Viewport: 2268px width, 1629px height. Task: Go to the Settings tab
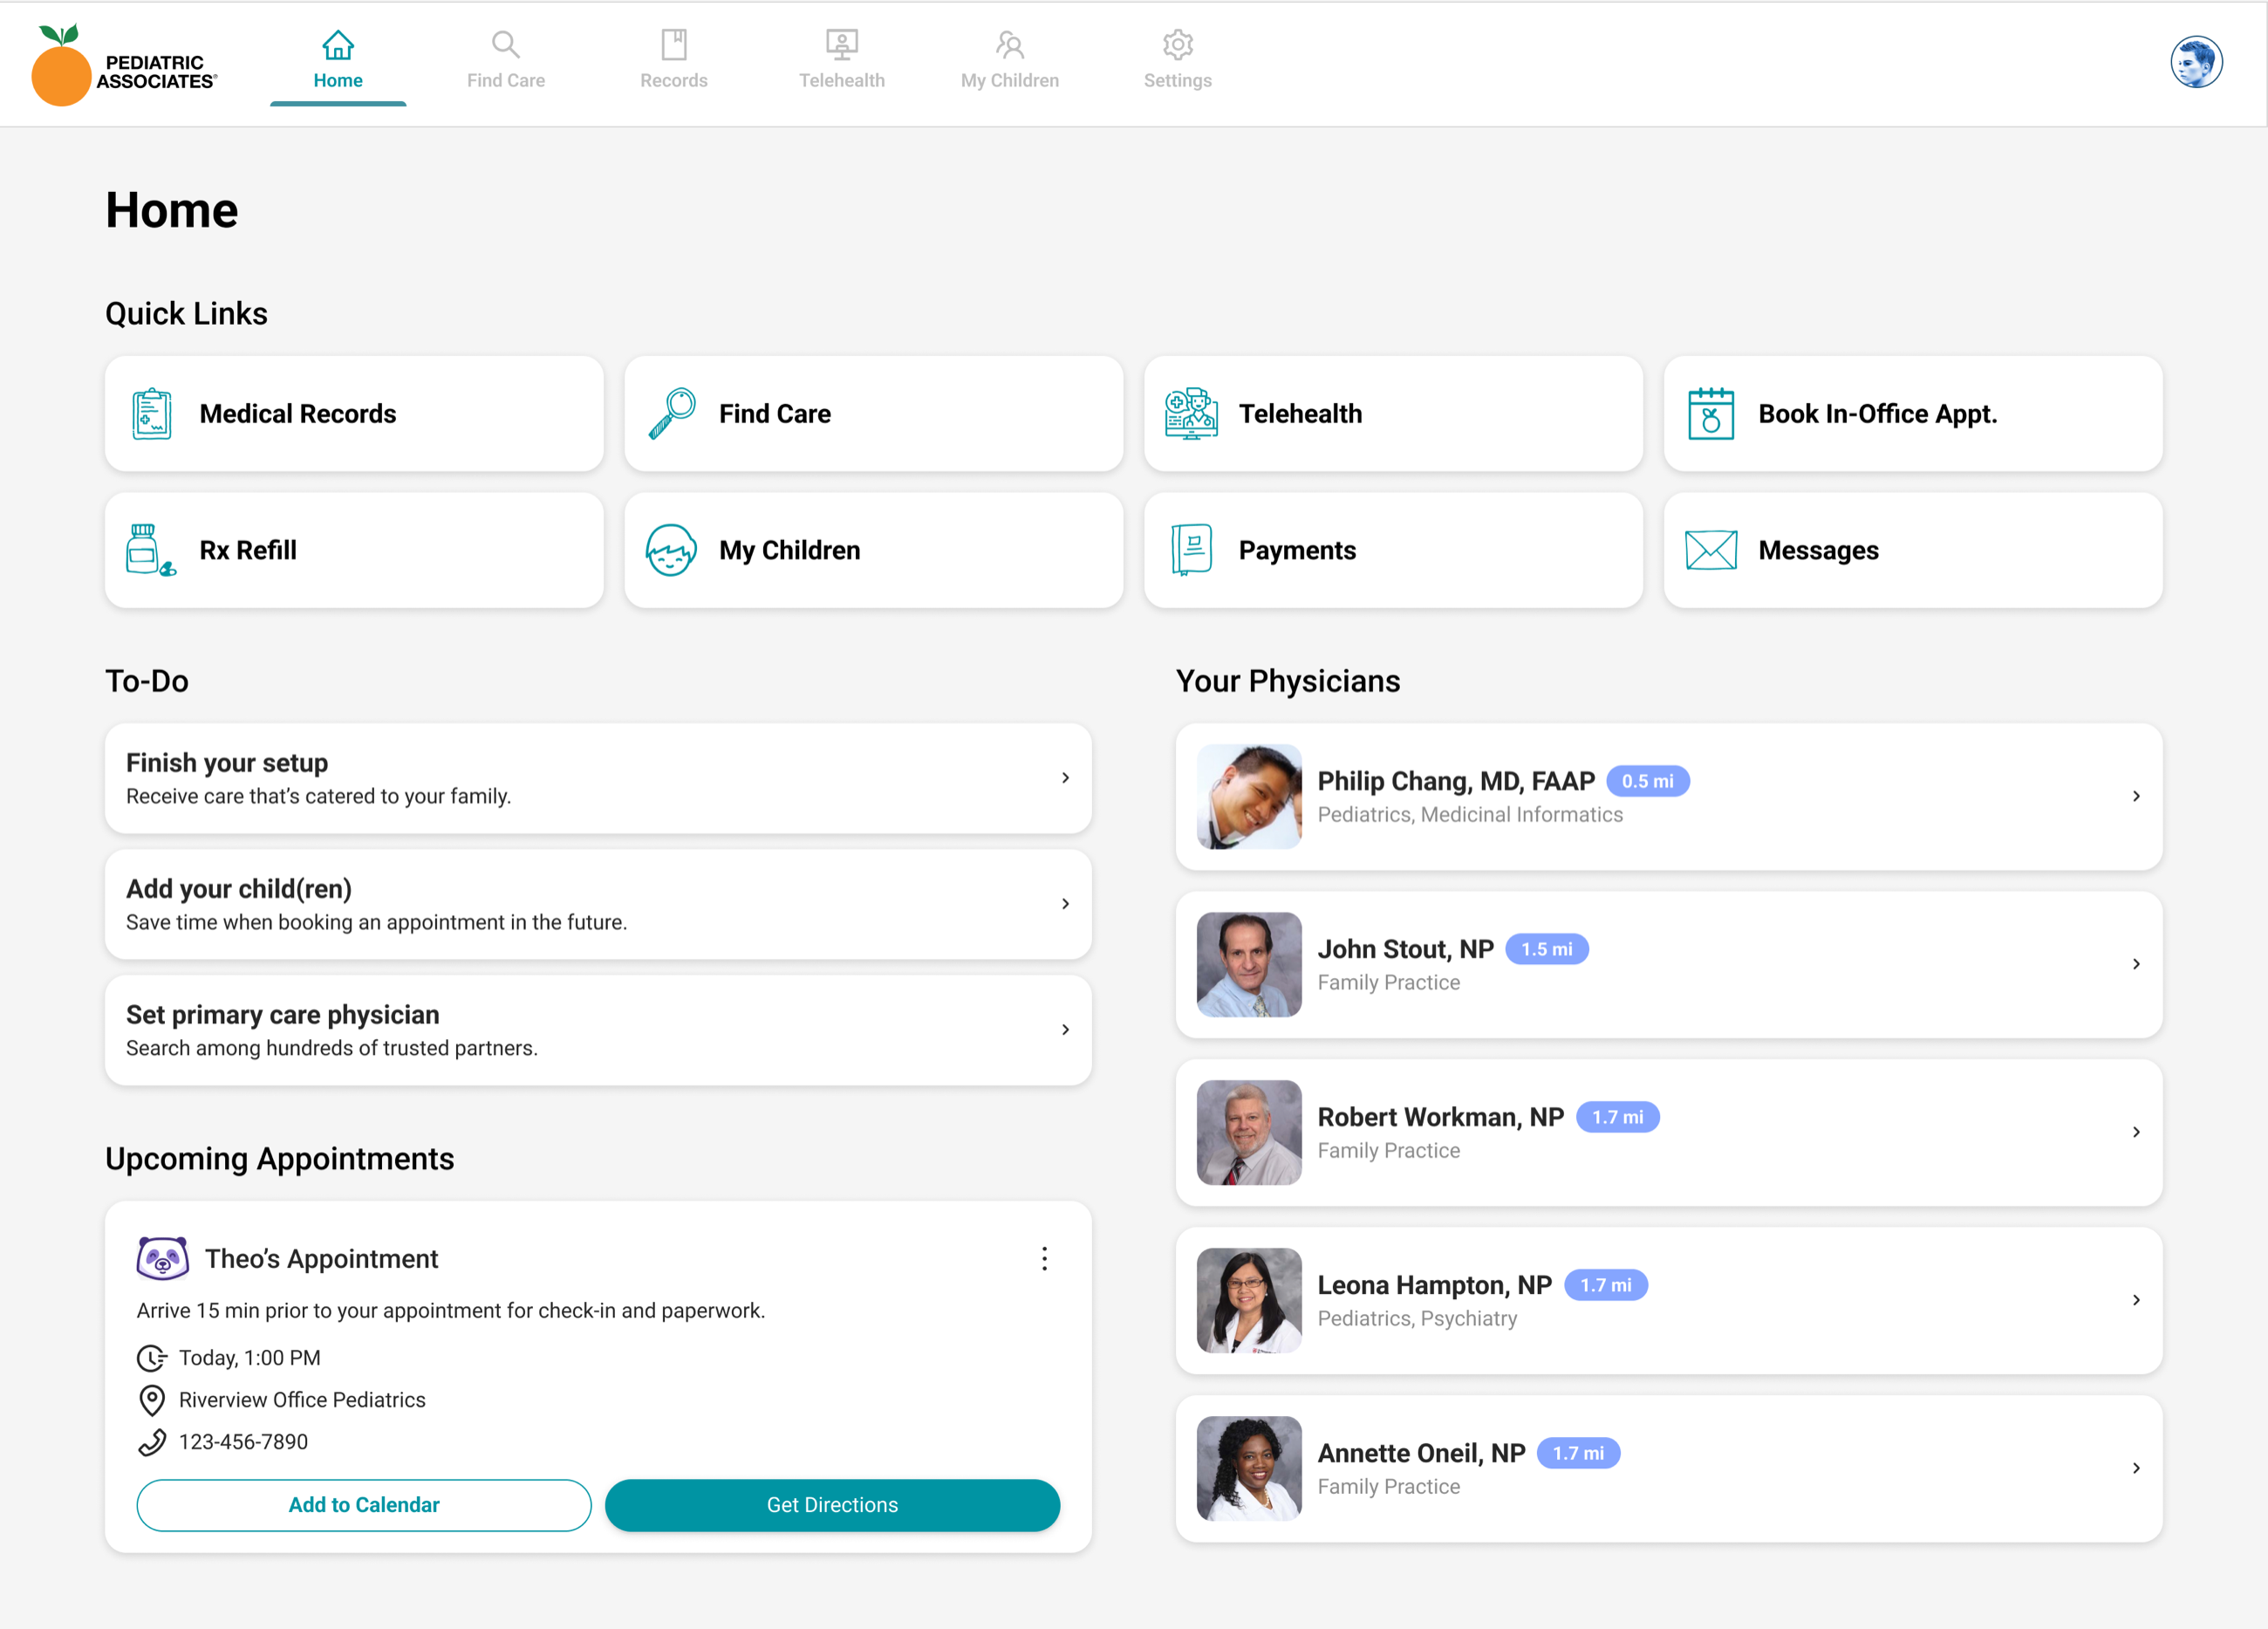coord(1178,62)
